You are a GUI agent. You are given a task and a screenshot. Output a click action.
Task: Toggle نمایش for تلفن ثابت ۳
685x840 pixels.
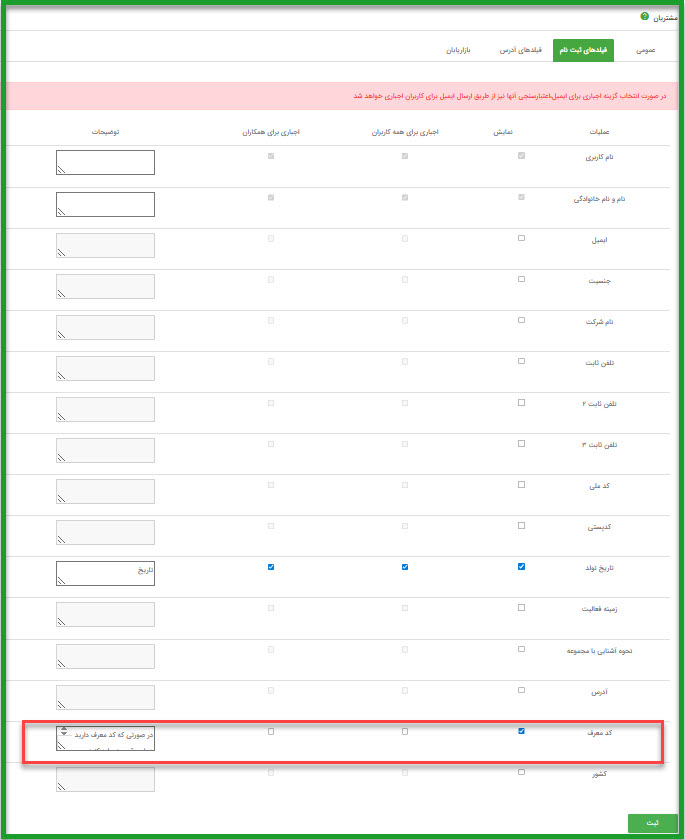coord(521,444)
